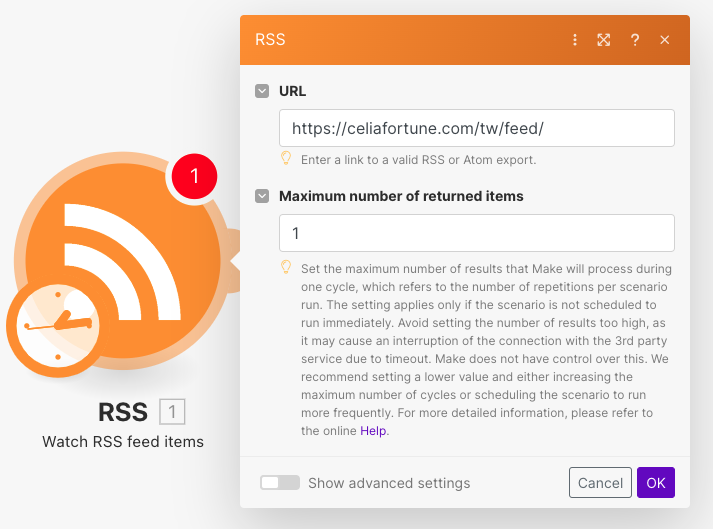Screen dimensions: 713x529
Task: Open the online Help link
Action: point(372,430)
